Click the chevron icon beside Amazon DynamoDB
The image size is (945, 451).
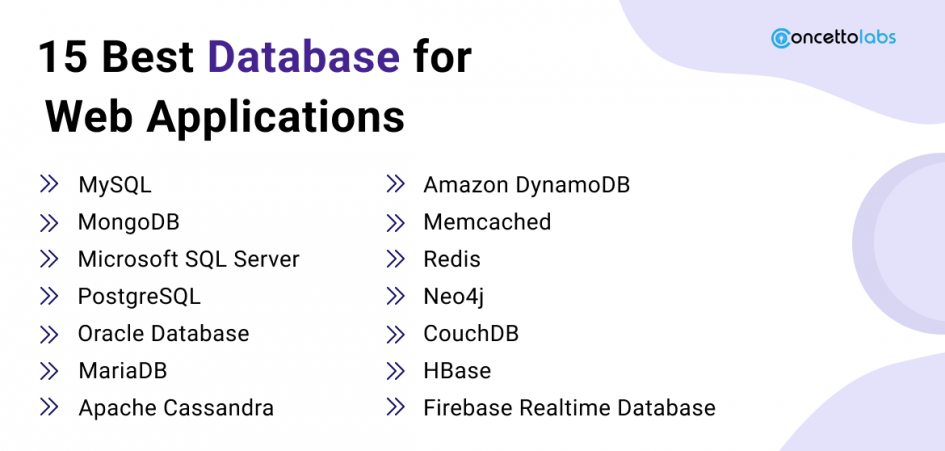[395, 184]
